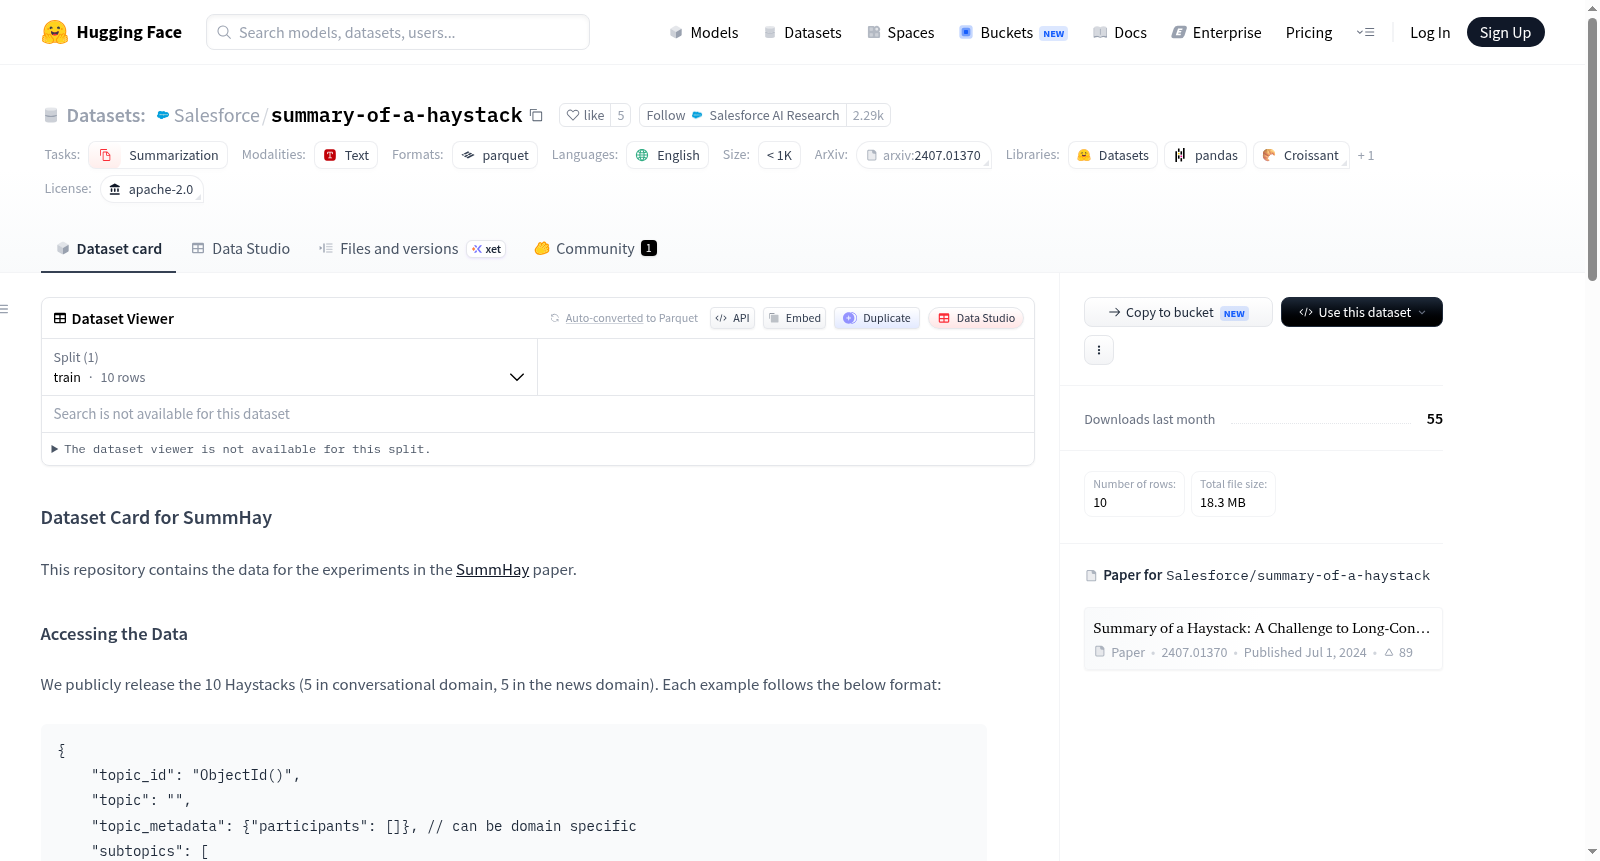Click the Total file size 18.3 MB
Viewport: 1600px width, 861px height.
tap(1233, 494)
